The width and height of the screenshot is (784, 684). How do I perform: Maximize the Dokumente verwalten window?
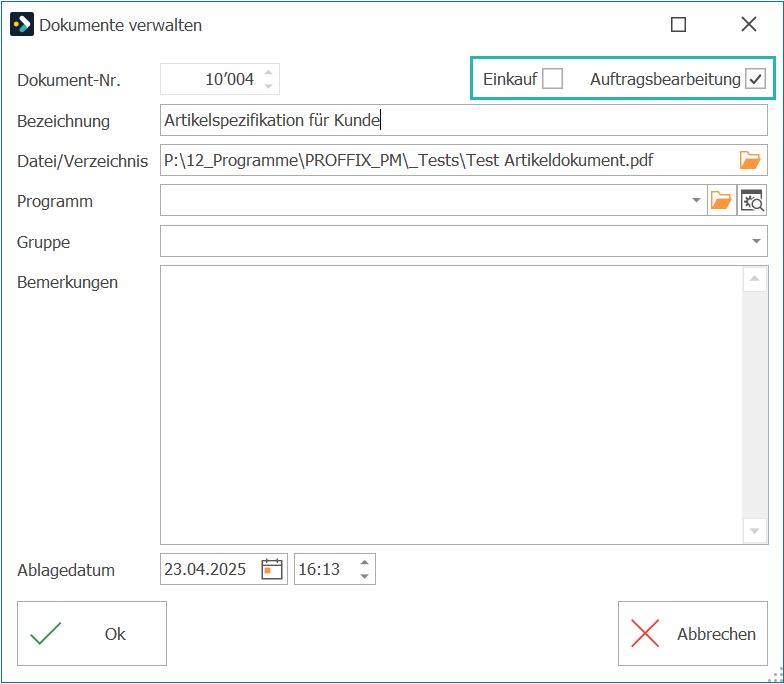[x=678, y=24]
